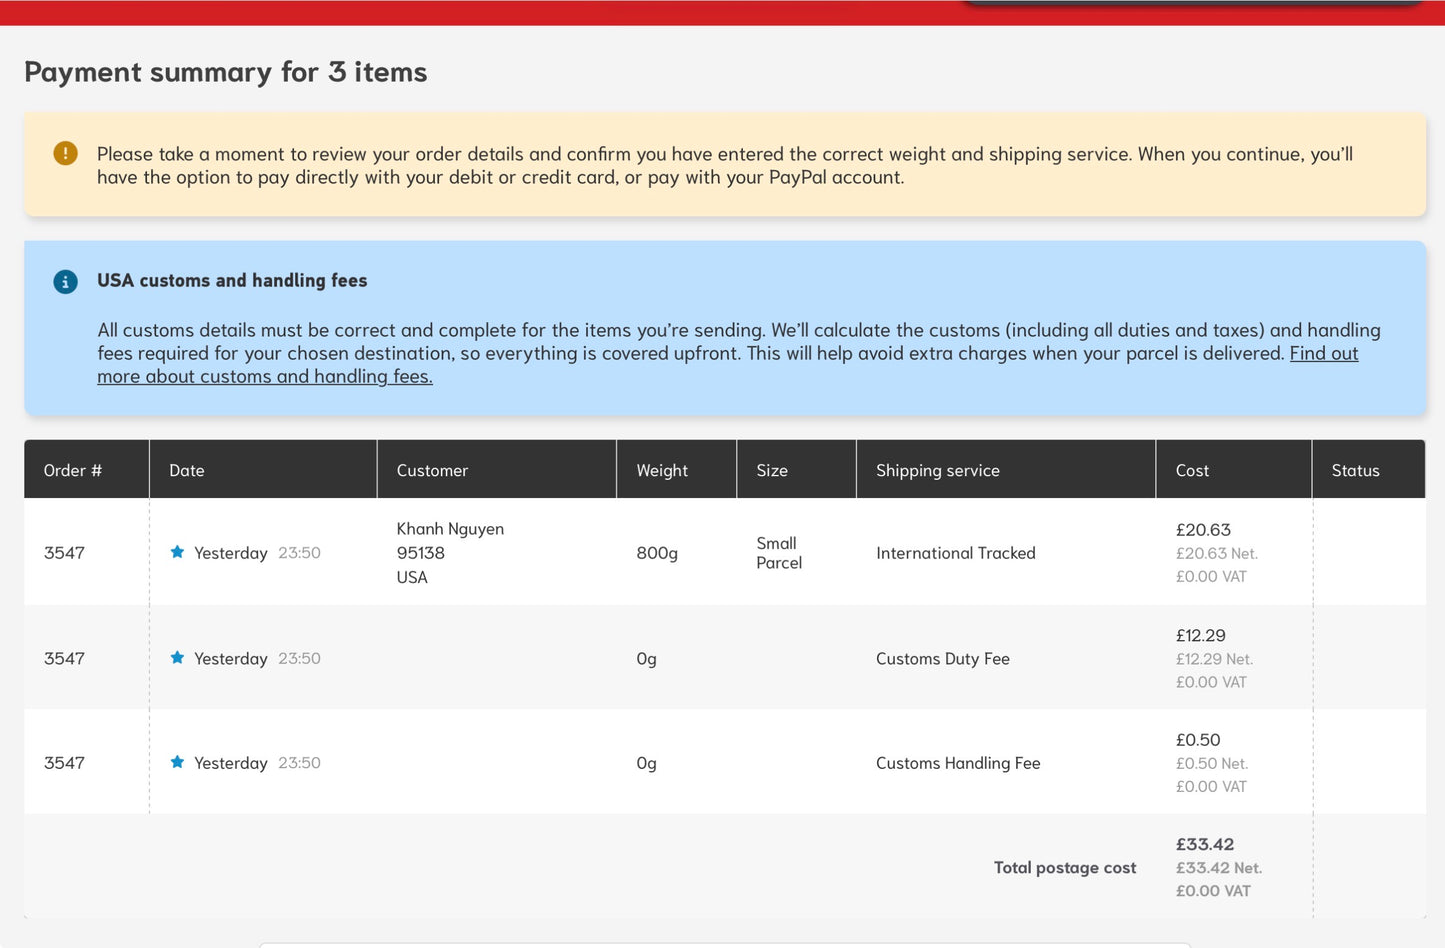This screenshot has height=948, width=1445.
Task: Click the Customs Handling Fee entry
Action: point(958,763)
